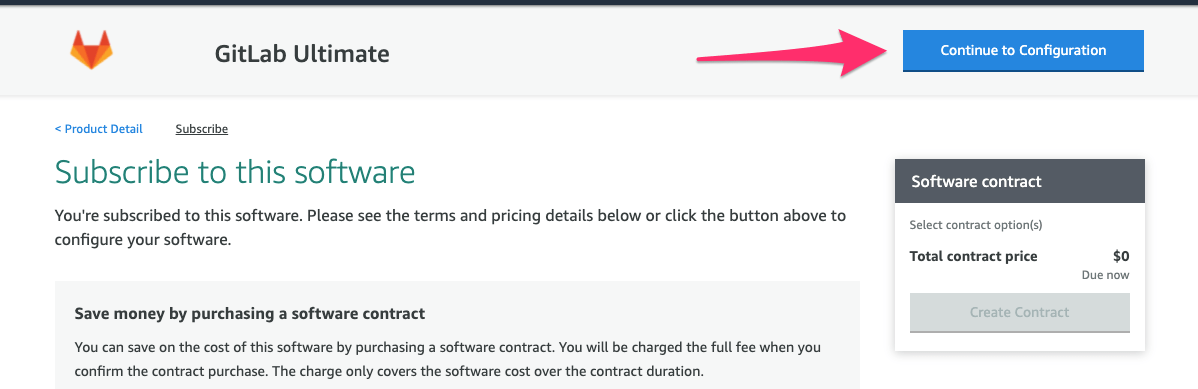Click the pink arrow annotation

(791, 53)
